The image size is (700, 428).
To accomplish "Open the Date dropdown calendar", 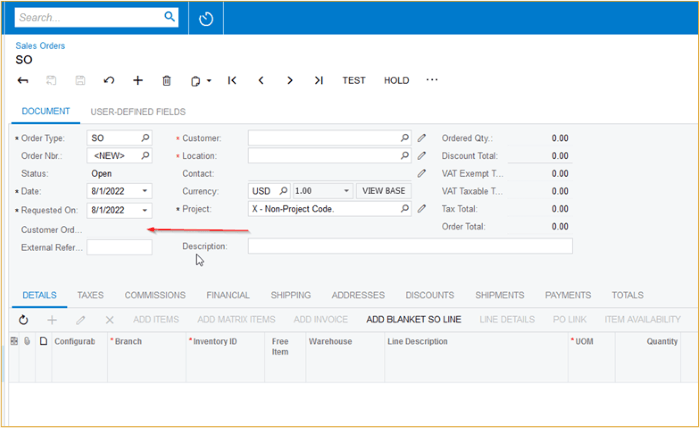I will click(x=145, y=191).
